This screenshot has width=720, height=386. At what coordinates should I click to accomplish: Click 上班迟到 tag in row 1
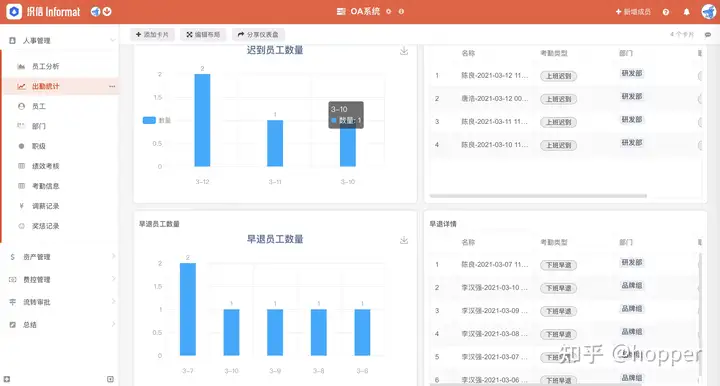[x=558, y=76]
